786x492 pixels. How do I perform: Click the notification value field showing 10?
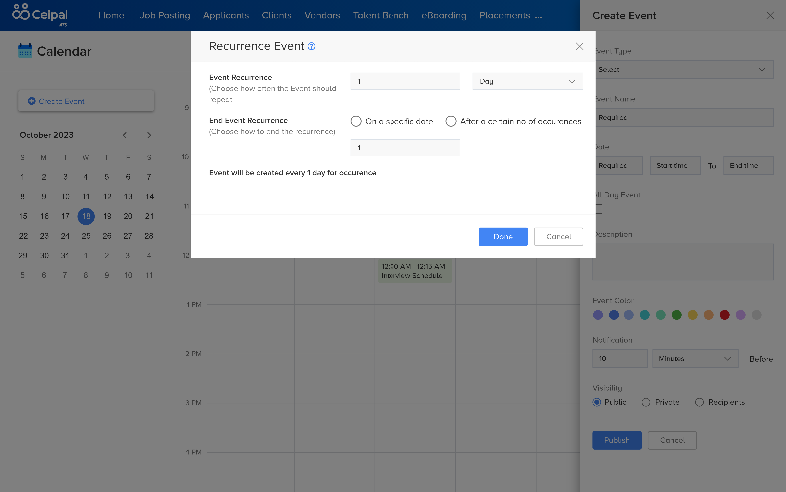(620, 359)
